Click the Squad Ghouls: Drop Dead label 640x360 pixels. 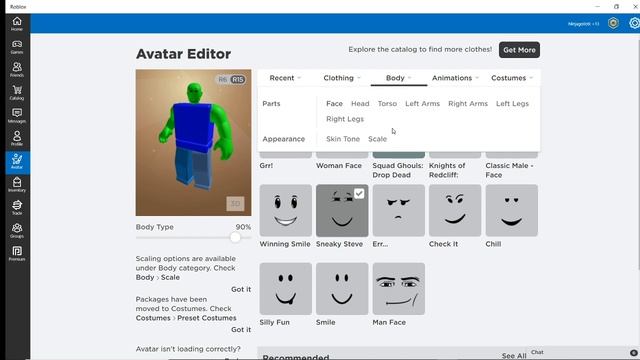pyautogui.click(x=398, y=170)
